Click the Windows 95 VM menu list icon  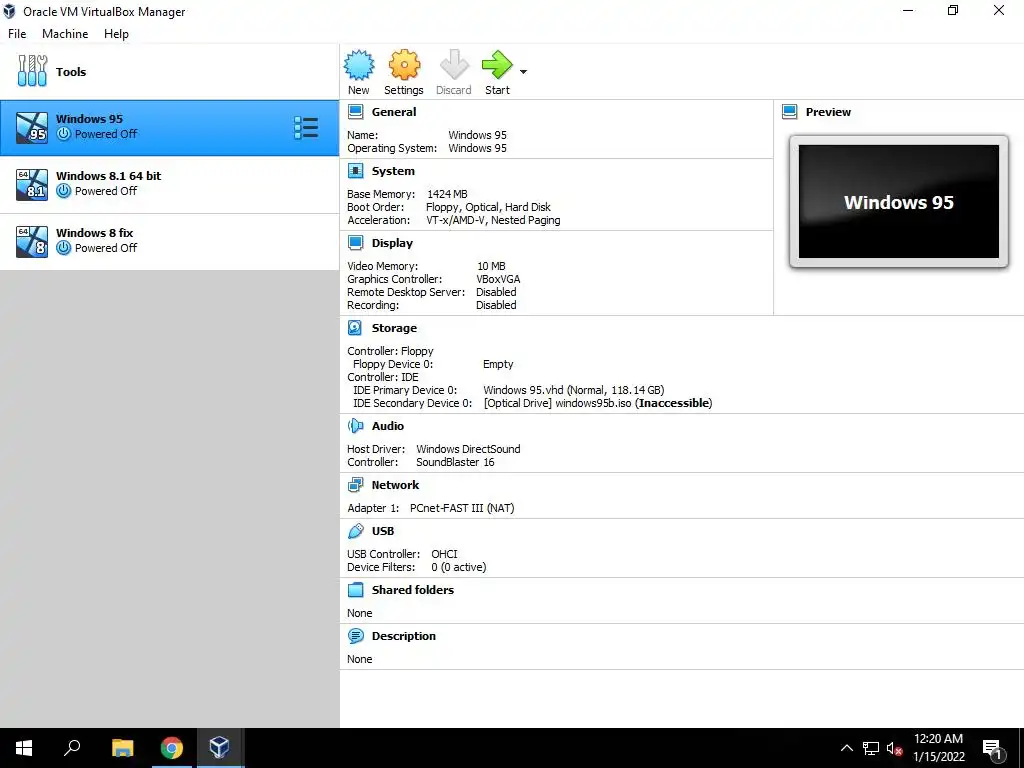pos(306,128)
